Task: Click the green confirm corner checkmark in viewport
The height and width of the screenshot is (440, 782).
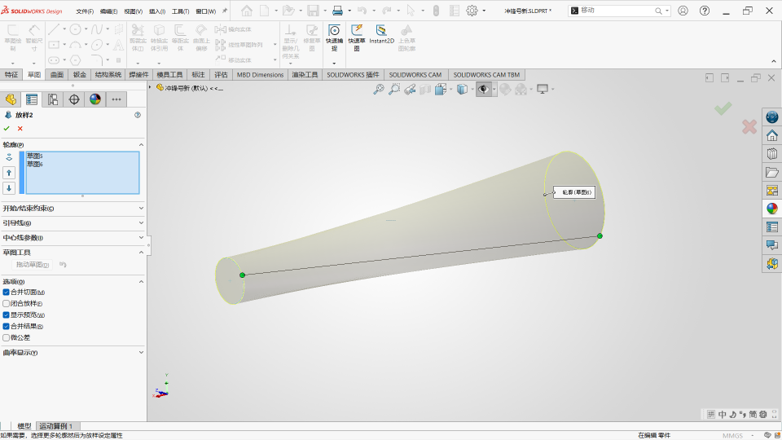Action: pyautogui.click(x=723, y=108)
